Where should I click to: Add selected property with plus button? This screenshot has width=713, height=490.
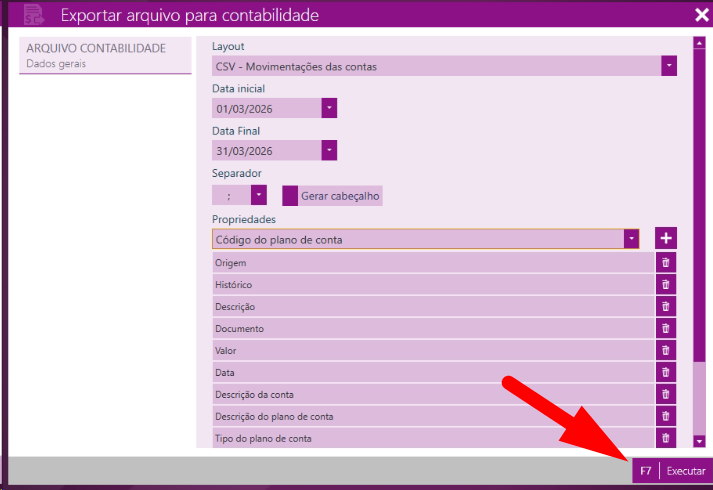pyautogui.click(x=666, y=238)
